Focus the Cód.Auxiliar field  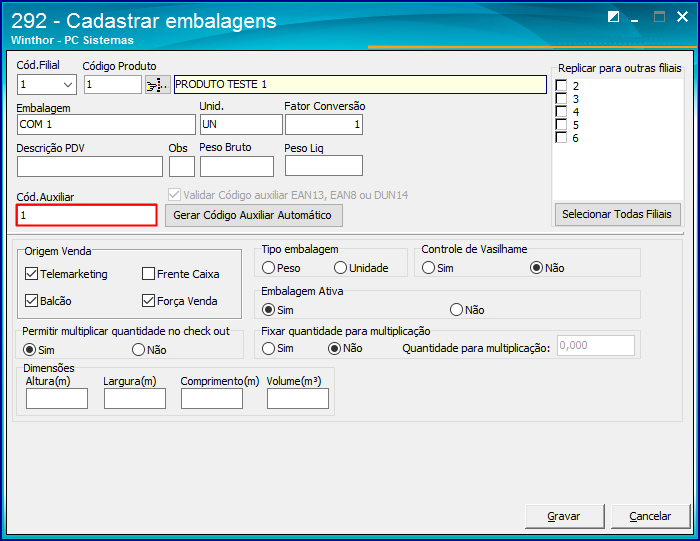coord(87,215)
